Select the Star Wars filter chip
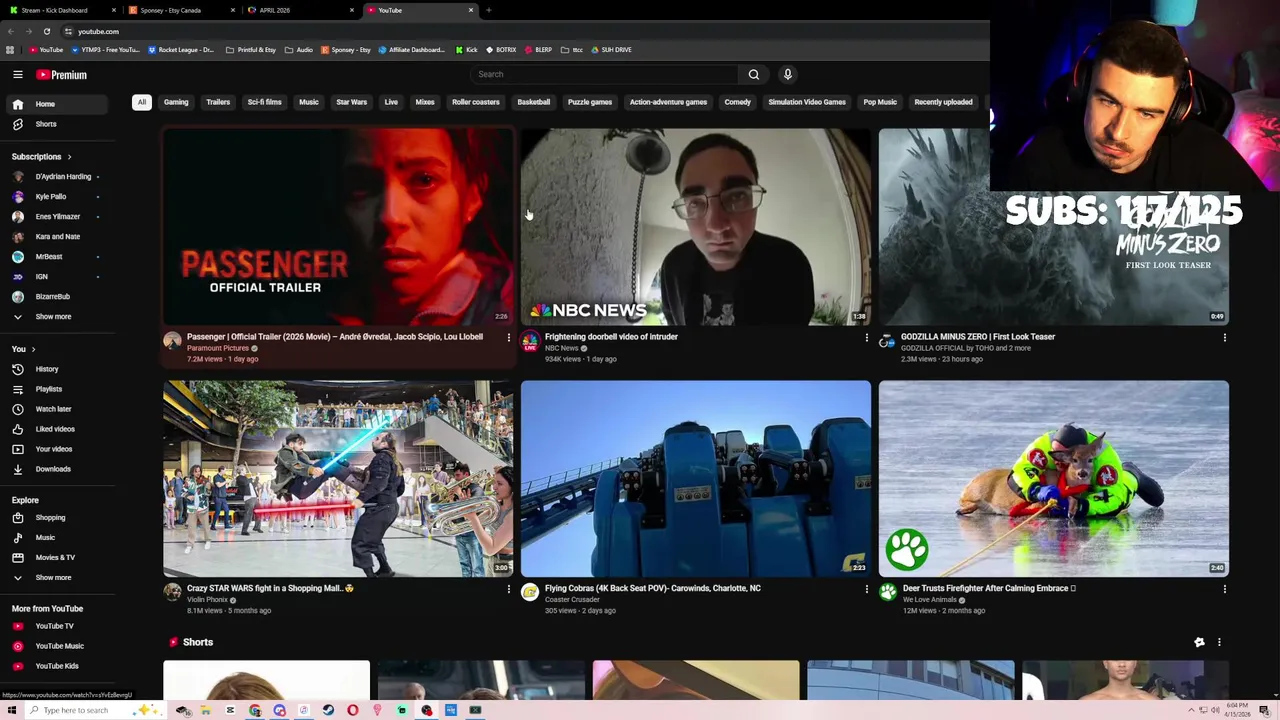The image size is (1280, 720). (351, 102)
